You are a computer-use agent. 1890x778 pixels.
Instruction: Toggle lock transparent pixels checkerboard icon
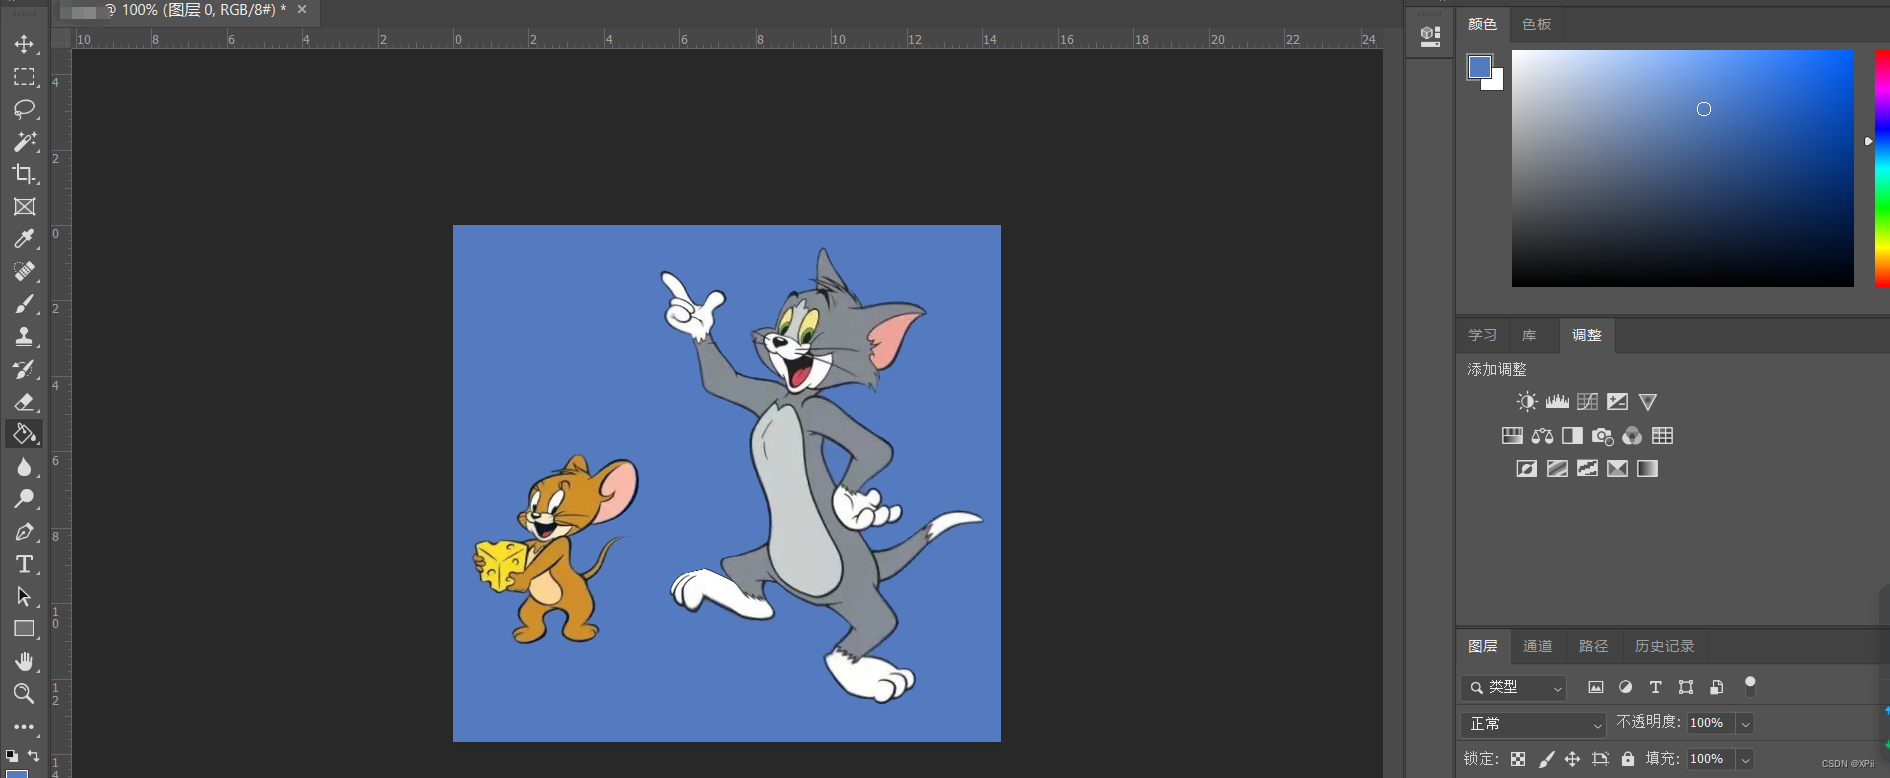(x=1518, y=759)
